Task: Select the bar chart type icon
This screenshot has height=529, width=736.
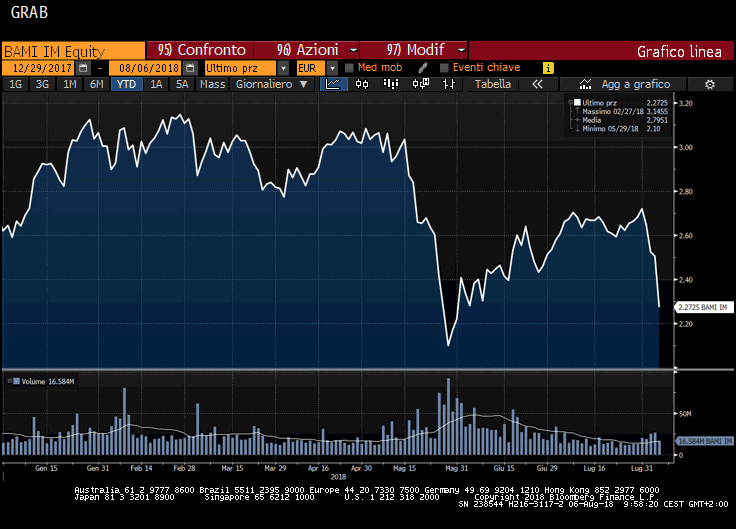Action: point(391,84)
